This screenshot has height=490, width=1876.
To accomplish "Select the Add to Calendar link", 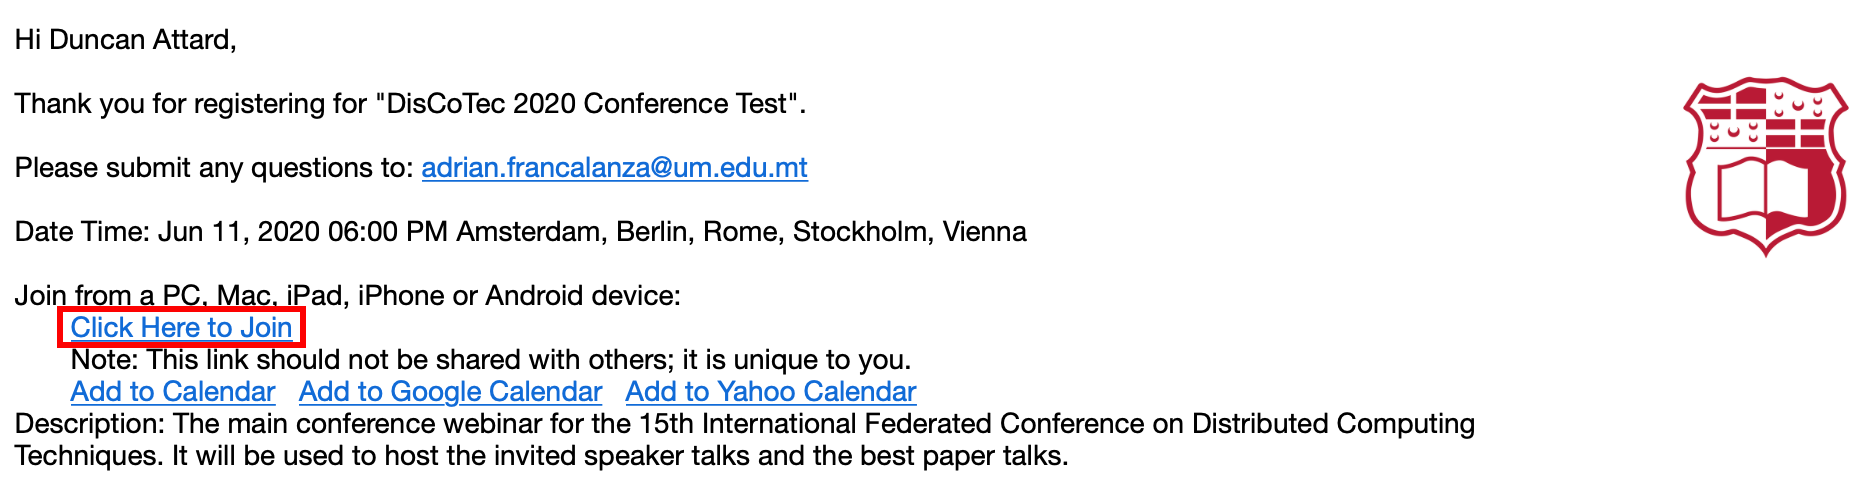I will [x=173, y=391].
